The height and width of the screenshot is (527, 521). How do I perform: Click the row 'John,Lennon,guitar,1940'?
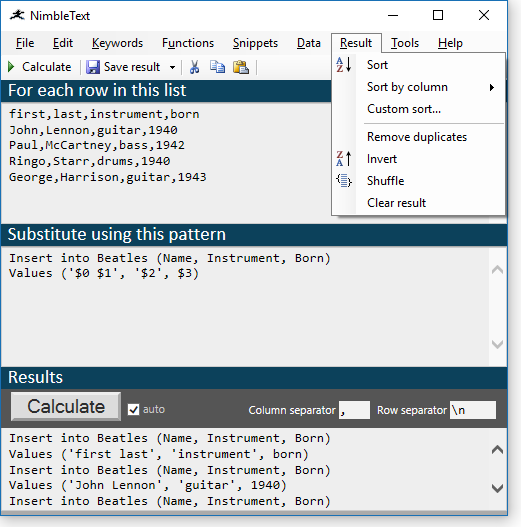(93, 130)
